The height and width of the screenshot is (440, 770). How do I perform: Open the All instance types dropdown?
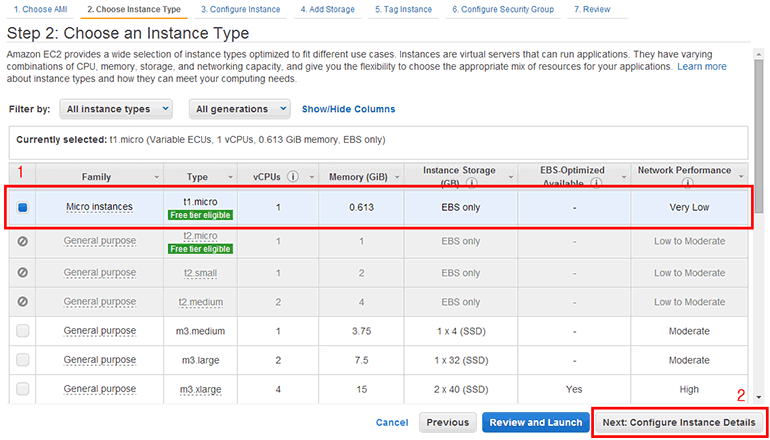click(x=115, y=108)
